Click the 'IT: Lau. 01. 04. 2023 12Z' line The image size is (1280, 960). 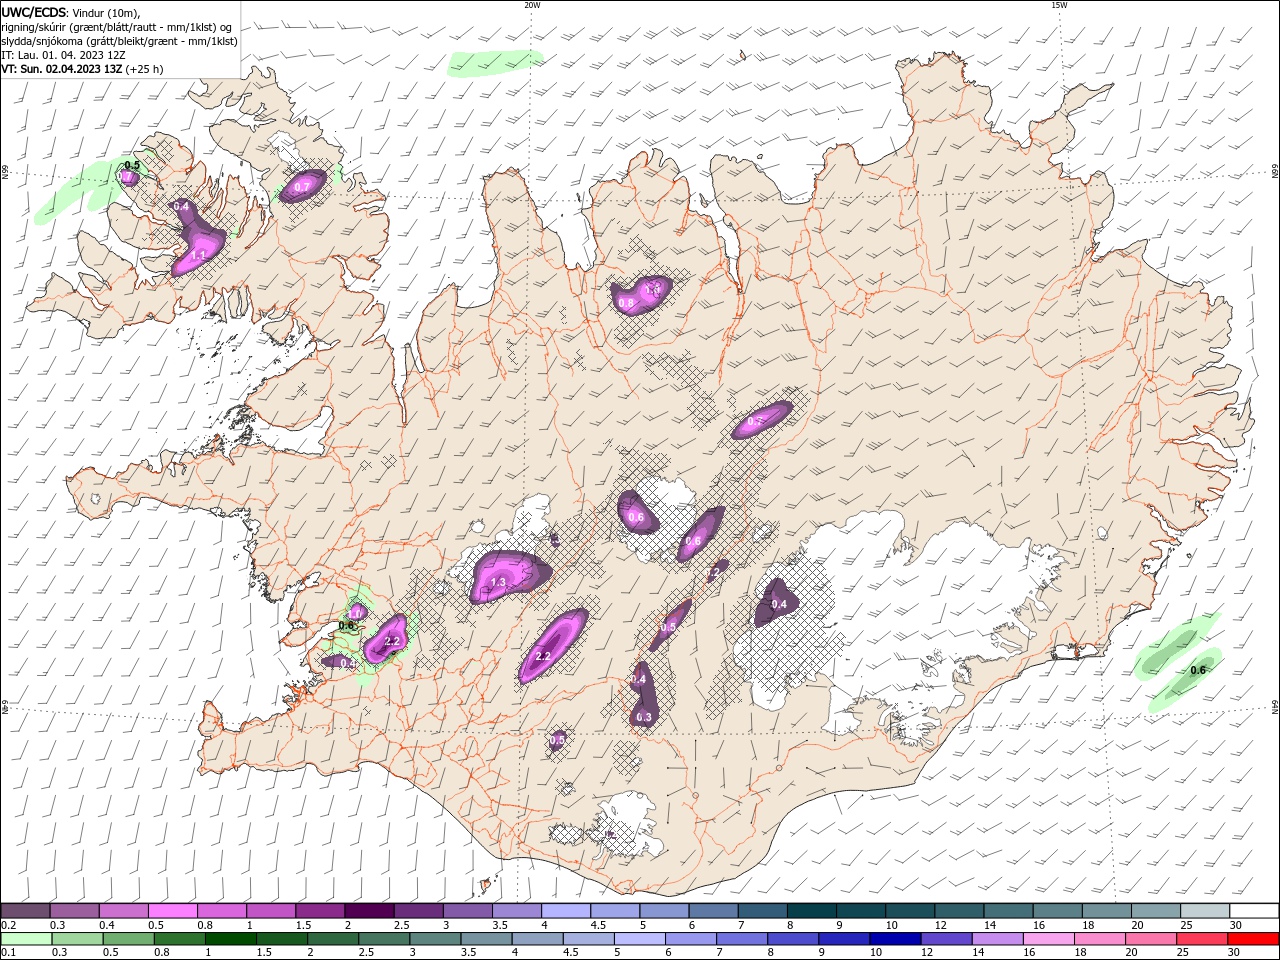[x=64, y=55]
